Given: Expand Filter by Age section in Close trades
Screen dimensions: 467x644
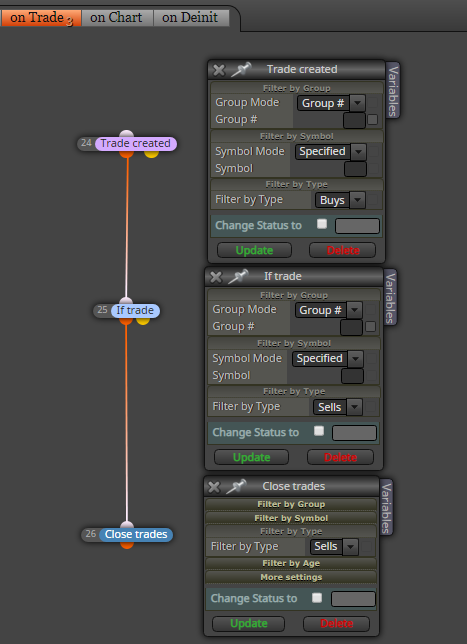Looking at the screenshot, I should 291,564.
